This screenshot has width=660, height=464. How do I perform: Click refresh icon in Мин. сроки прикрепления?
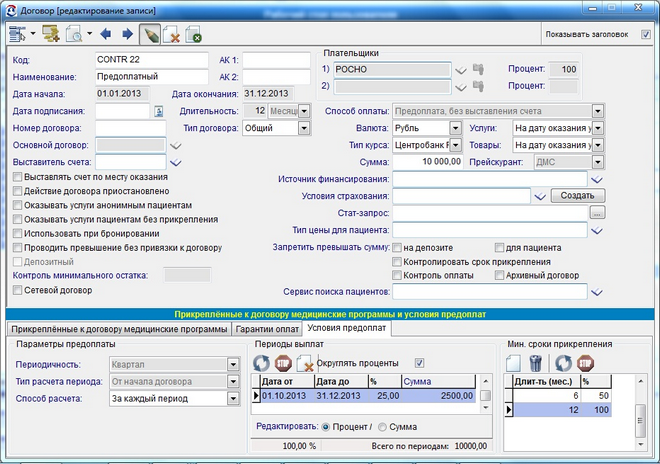click(564, 363)
